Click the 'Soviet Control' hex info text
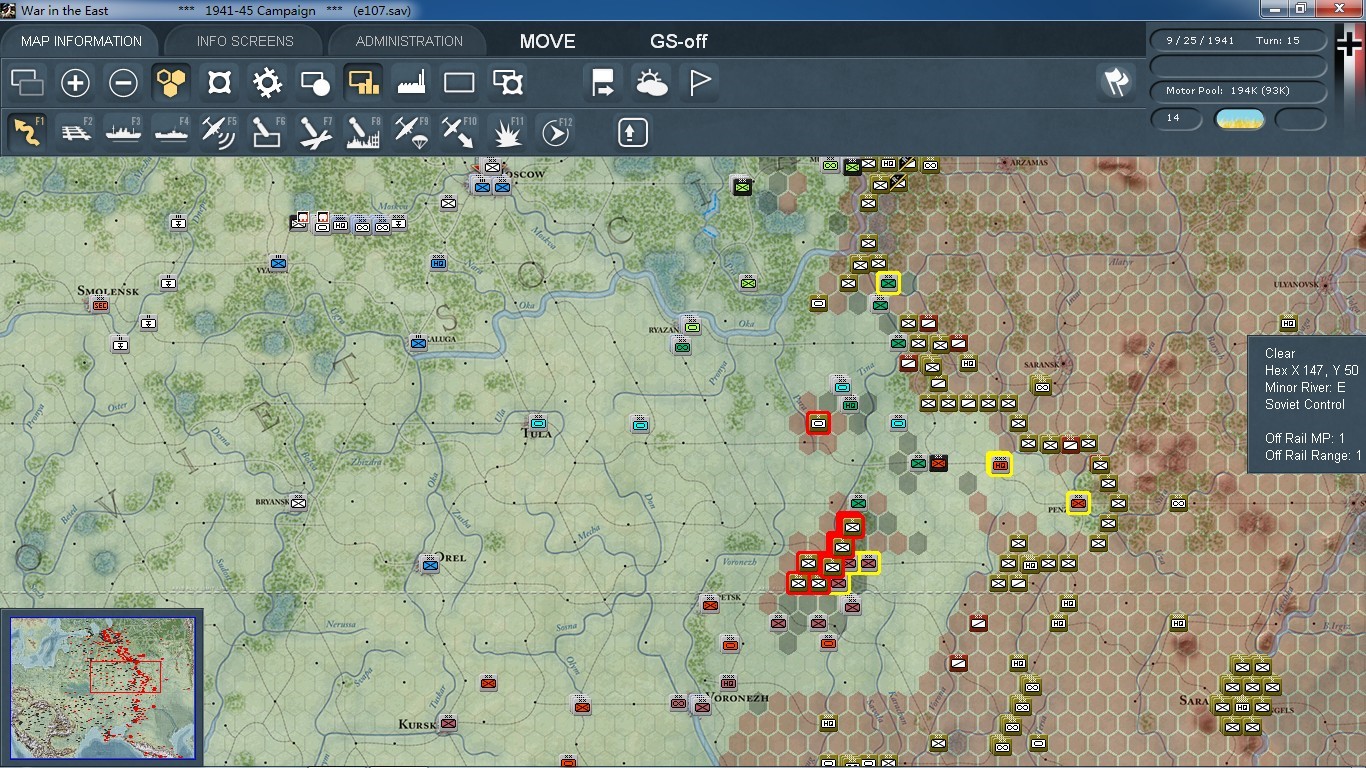 pos(1304,404)
